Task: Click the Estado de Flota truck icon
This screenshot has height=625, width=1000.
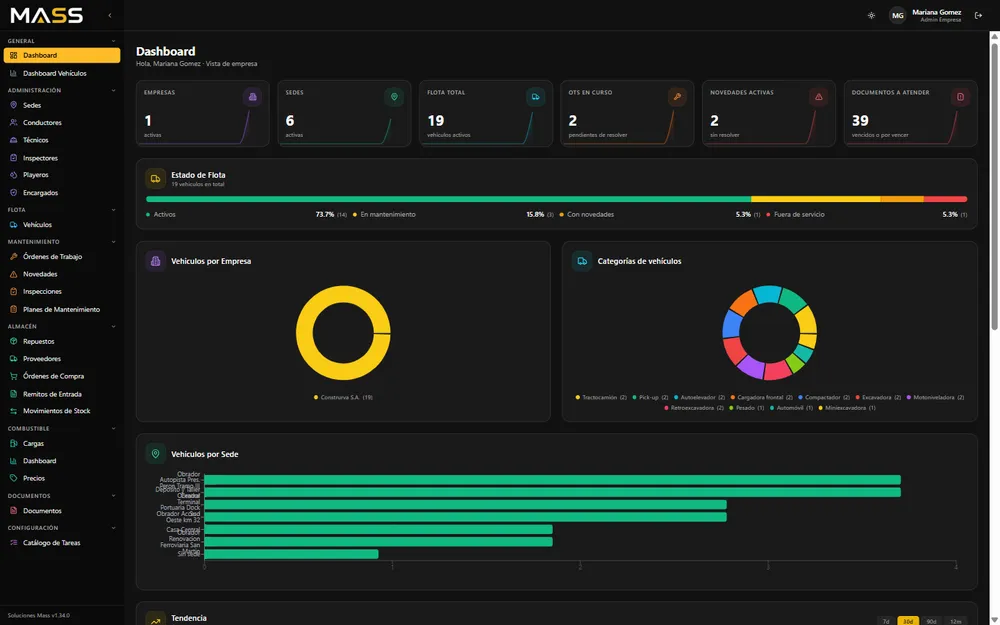Action: [x=156, y=179]
